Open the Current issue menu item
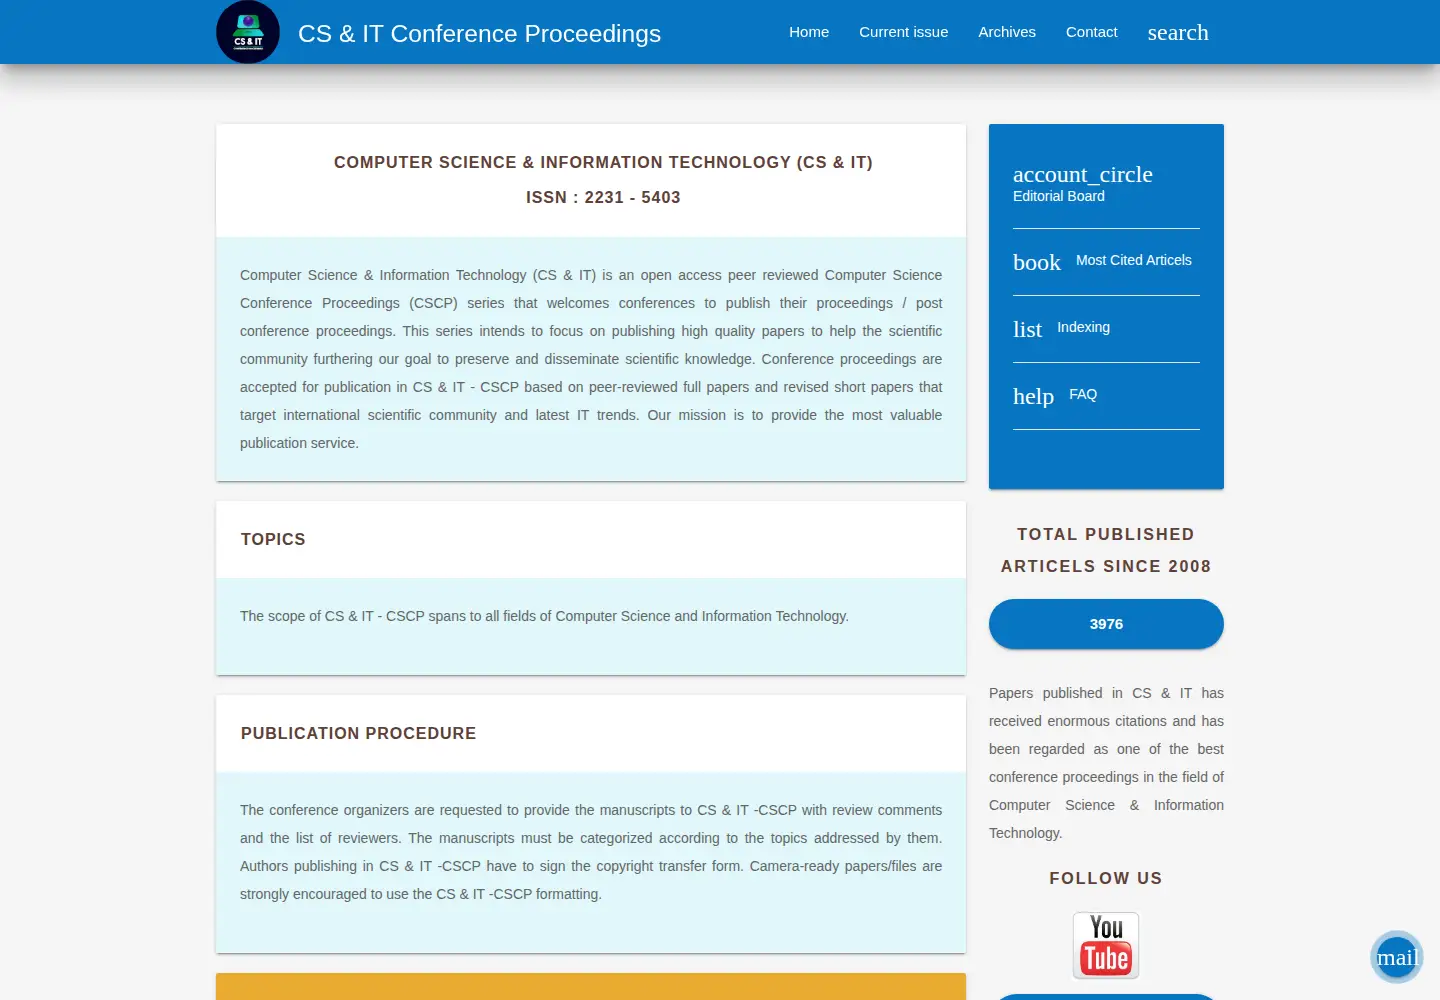This screenshot has width=1440, height=1000. tap(904, 32)
